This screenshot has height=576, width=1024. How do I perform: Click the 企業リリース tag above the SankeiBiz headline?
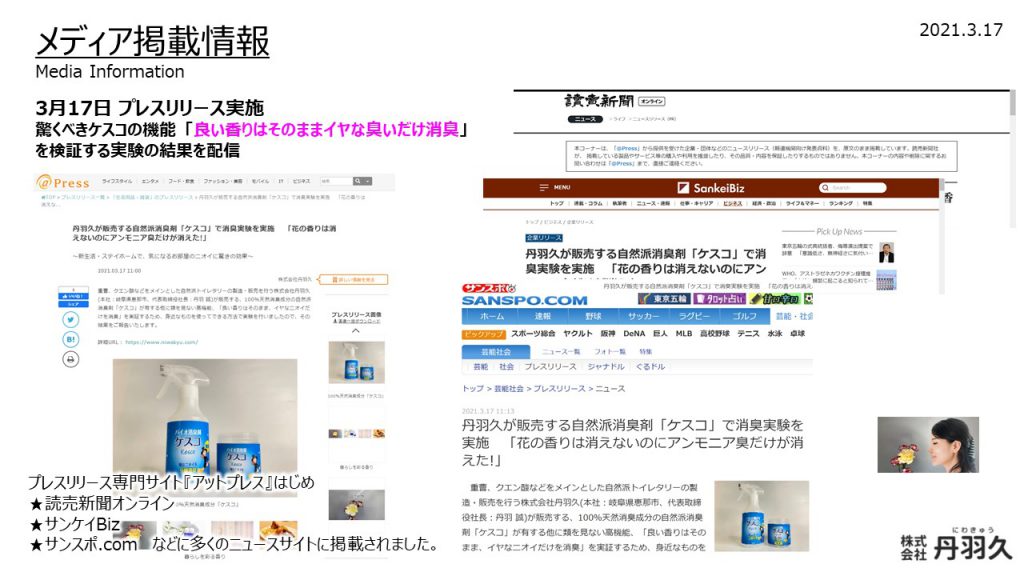pos(543,238)
